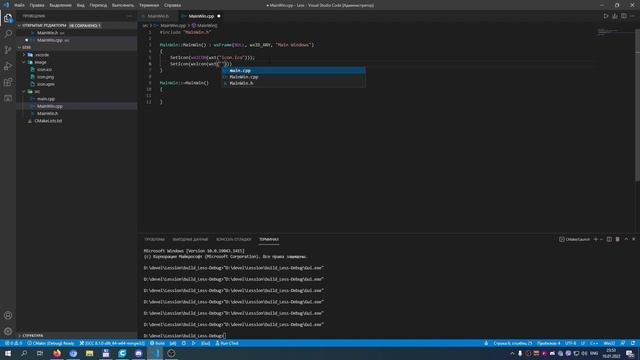Viewport: 640px width, 360px height.
Task: Open the Selection menu
Action: pyautogui.click(x=60, y=5)
